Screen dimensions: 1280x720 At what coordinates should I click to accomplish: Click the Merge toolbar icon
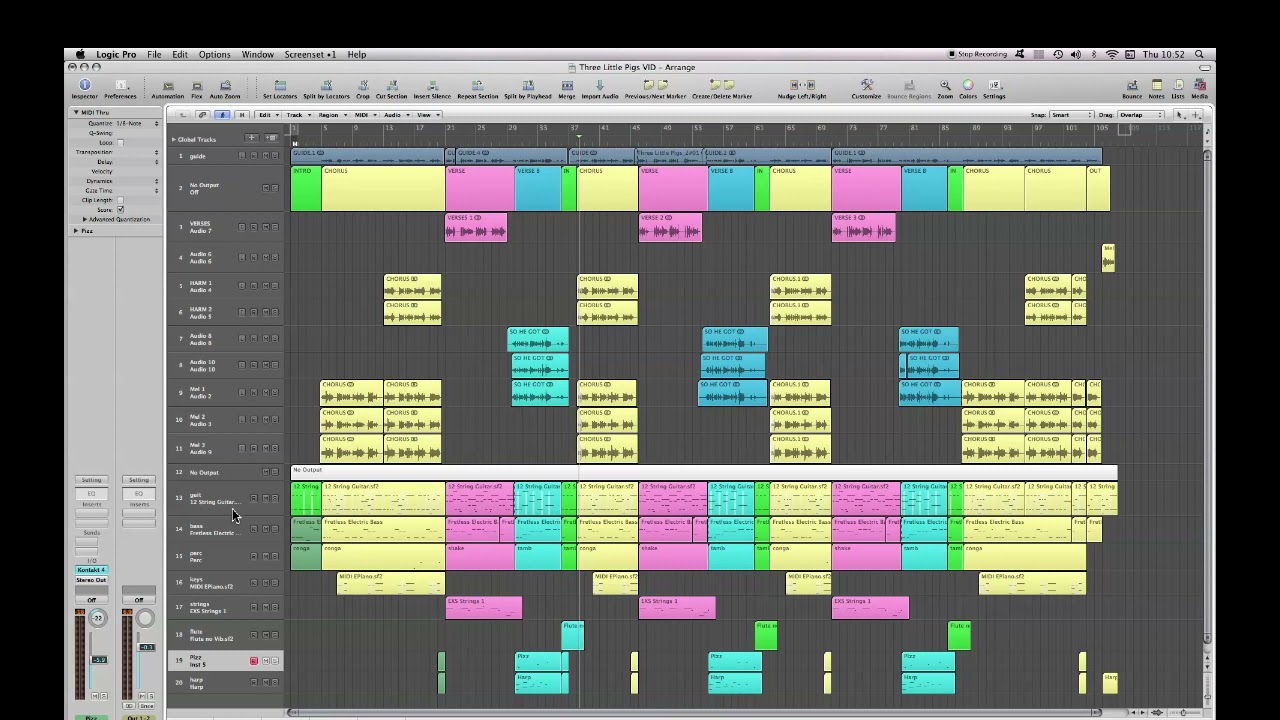567,86
